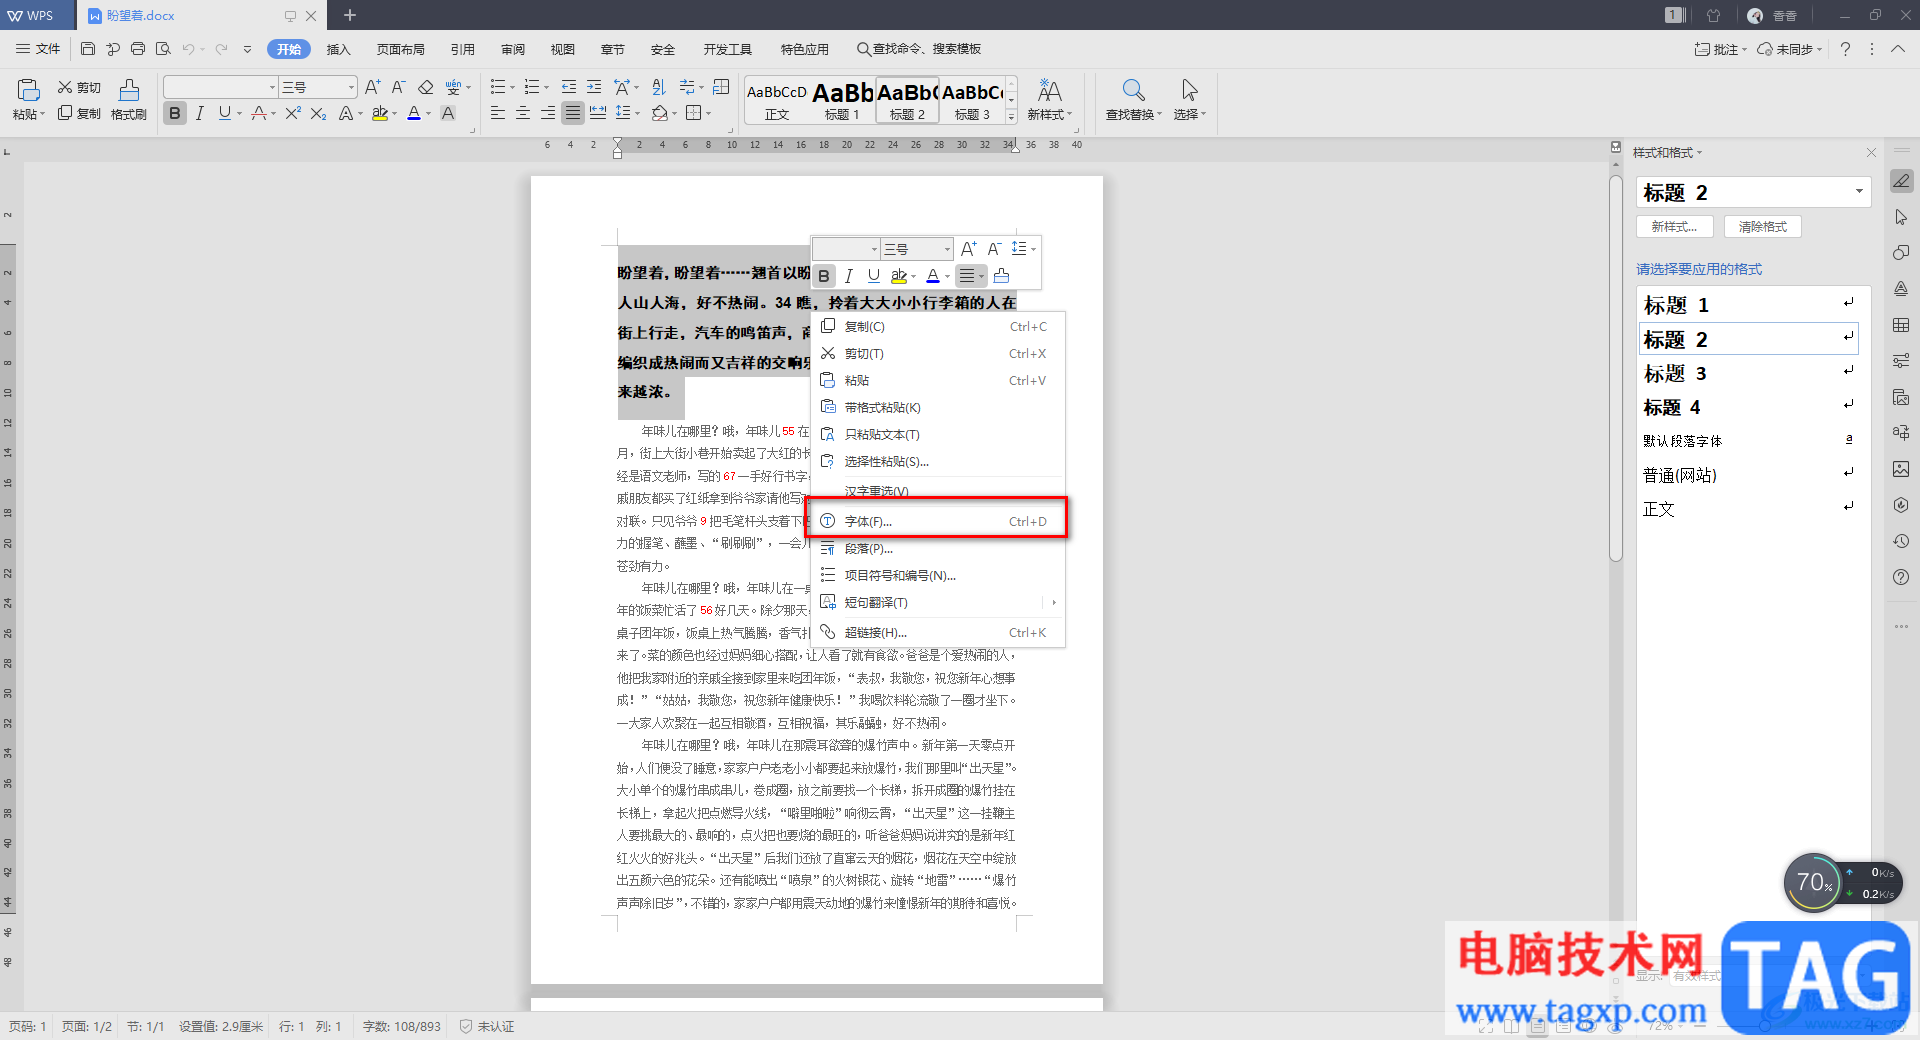Click the help icon in right sidebar

pos(1901,577)
